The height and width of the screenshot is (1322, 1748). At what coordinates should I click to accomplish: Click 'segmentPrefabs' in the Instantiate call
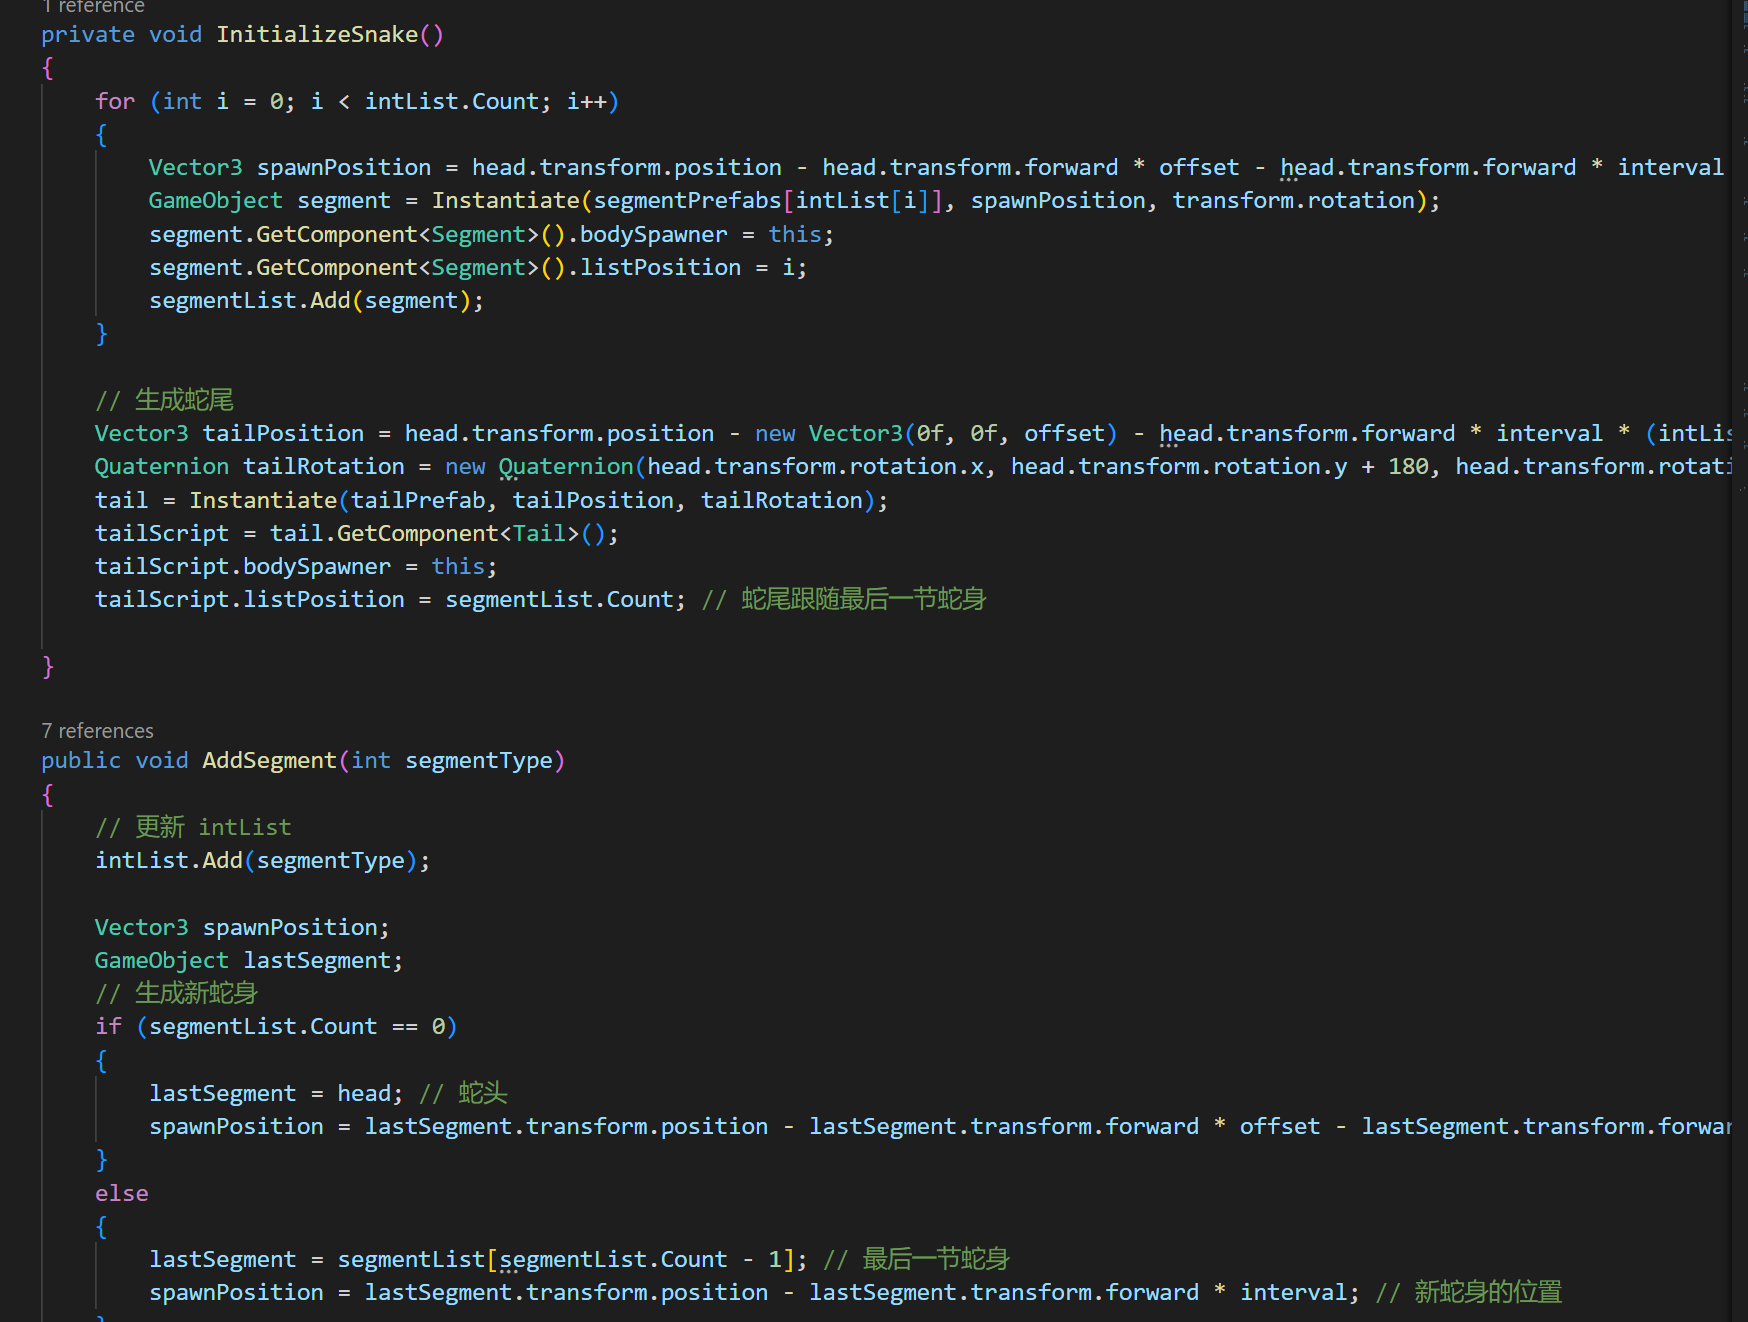click(x=687, y=200)
